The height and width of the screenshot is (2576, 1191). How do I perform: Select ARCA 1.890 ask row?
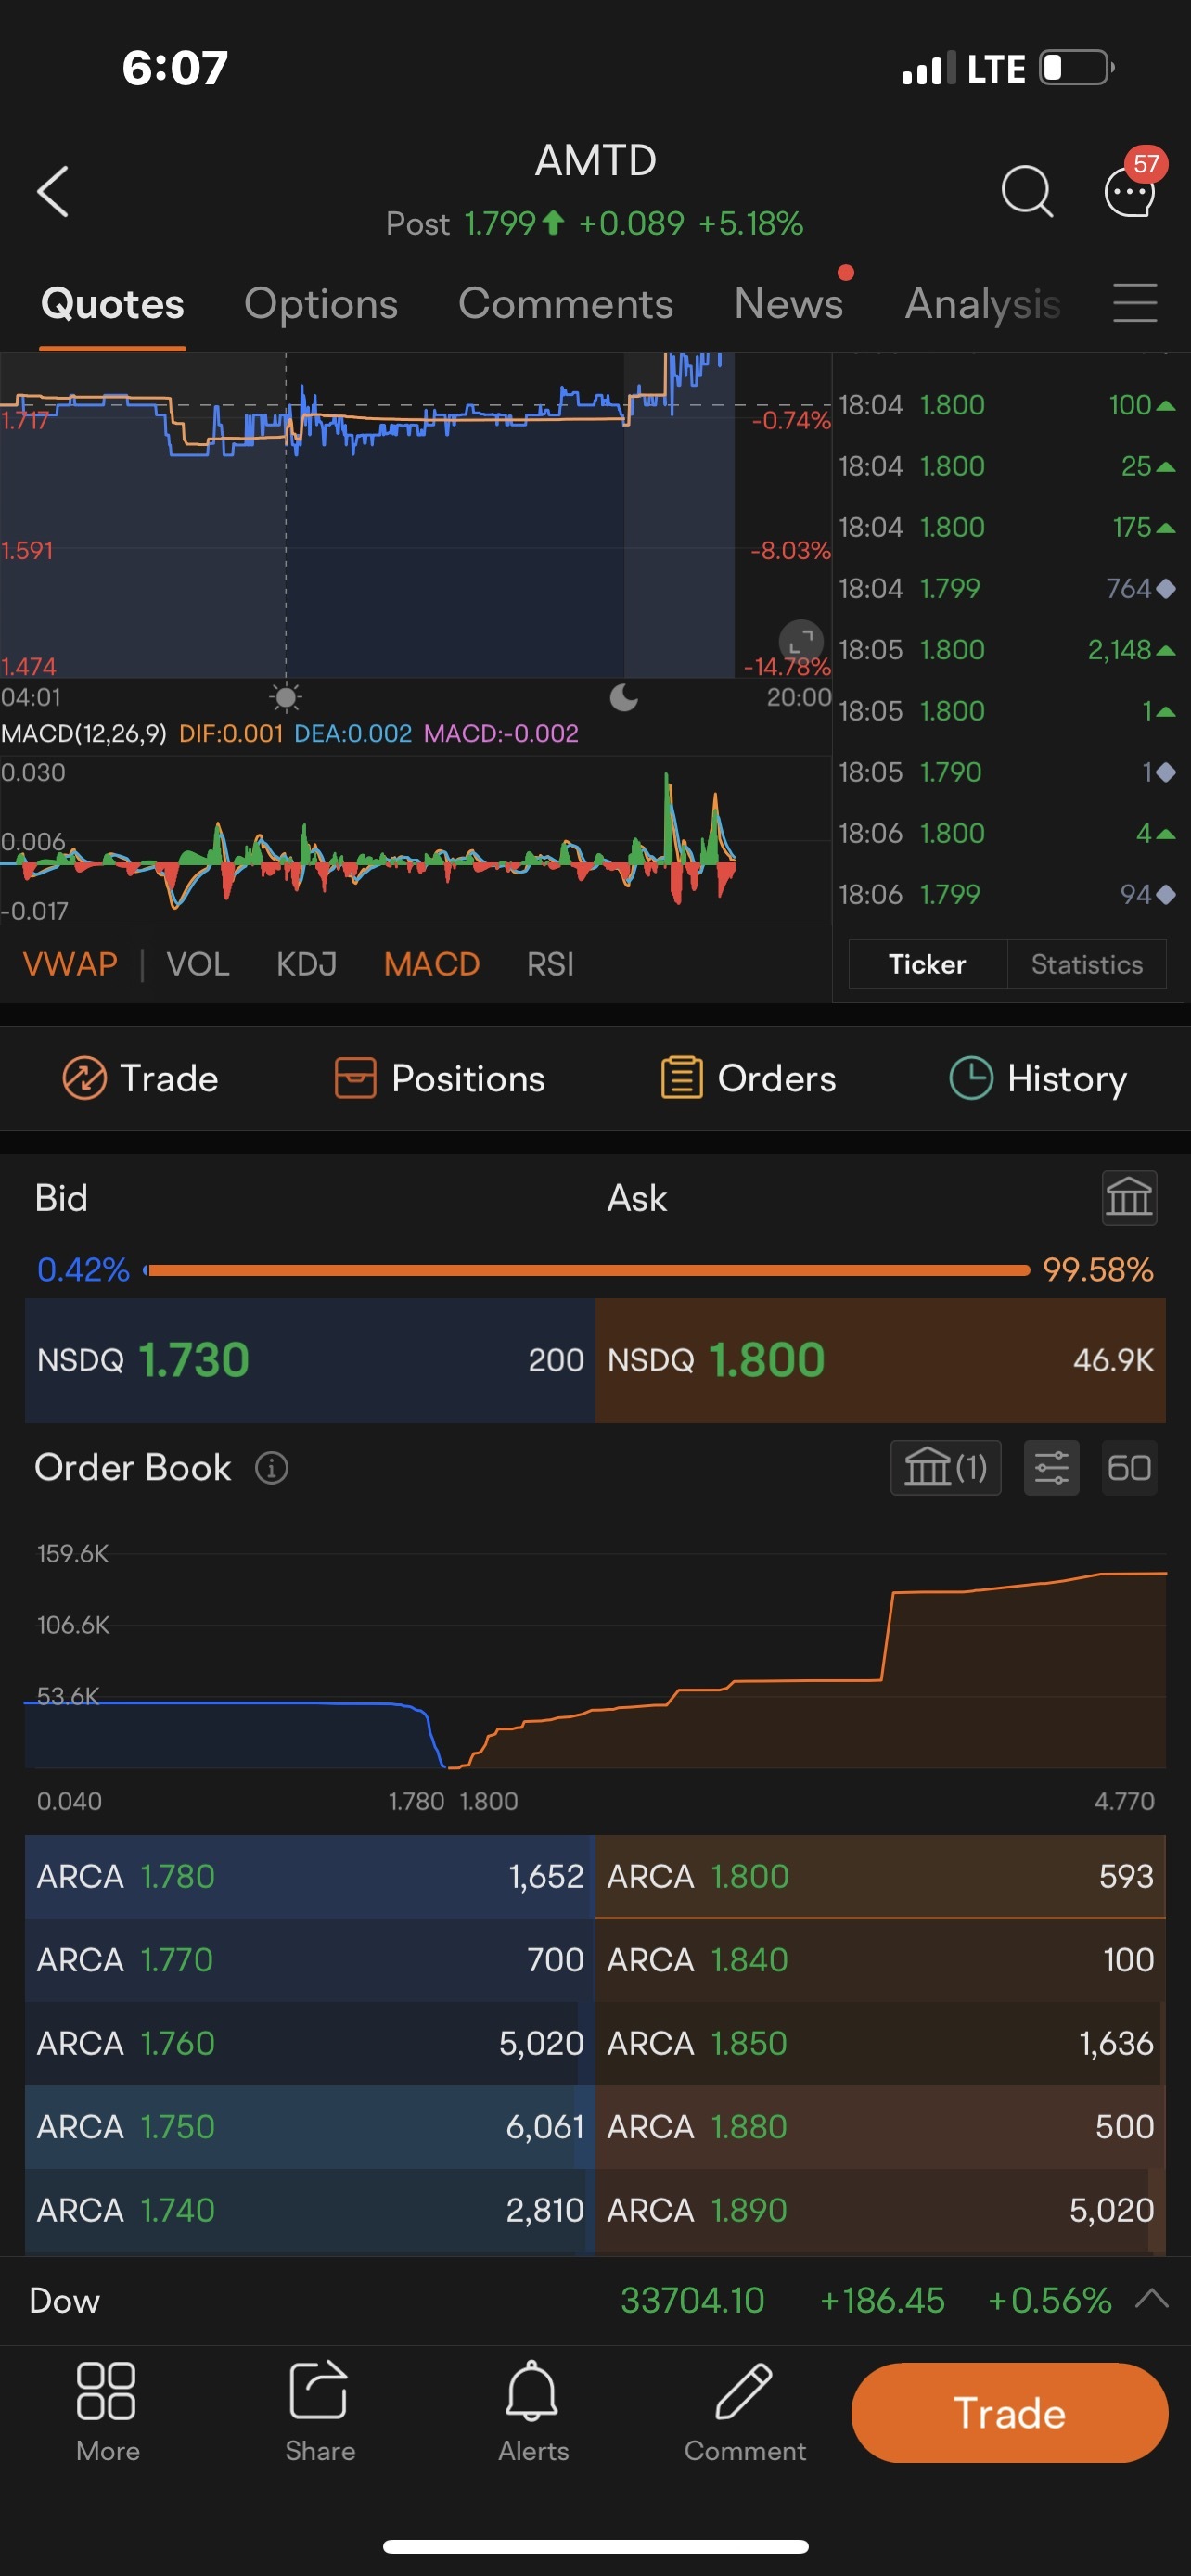[x=880, y=2210]
